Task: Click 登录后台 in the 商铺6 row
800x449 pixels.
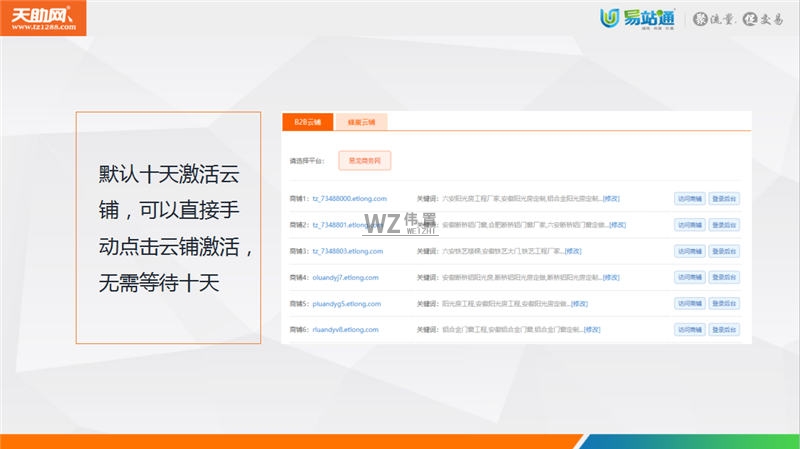Action: coord(724,330)
